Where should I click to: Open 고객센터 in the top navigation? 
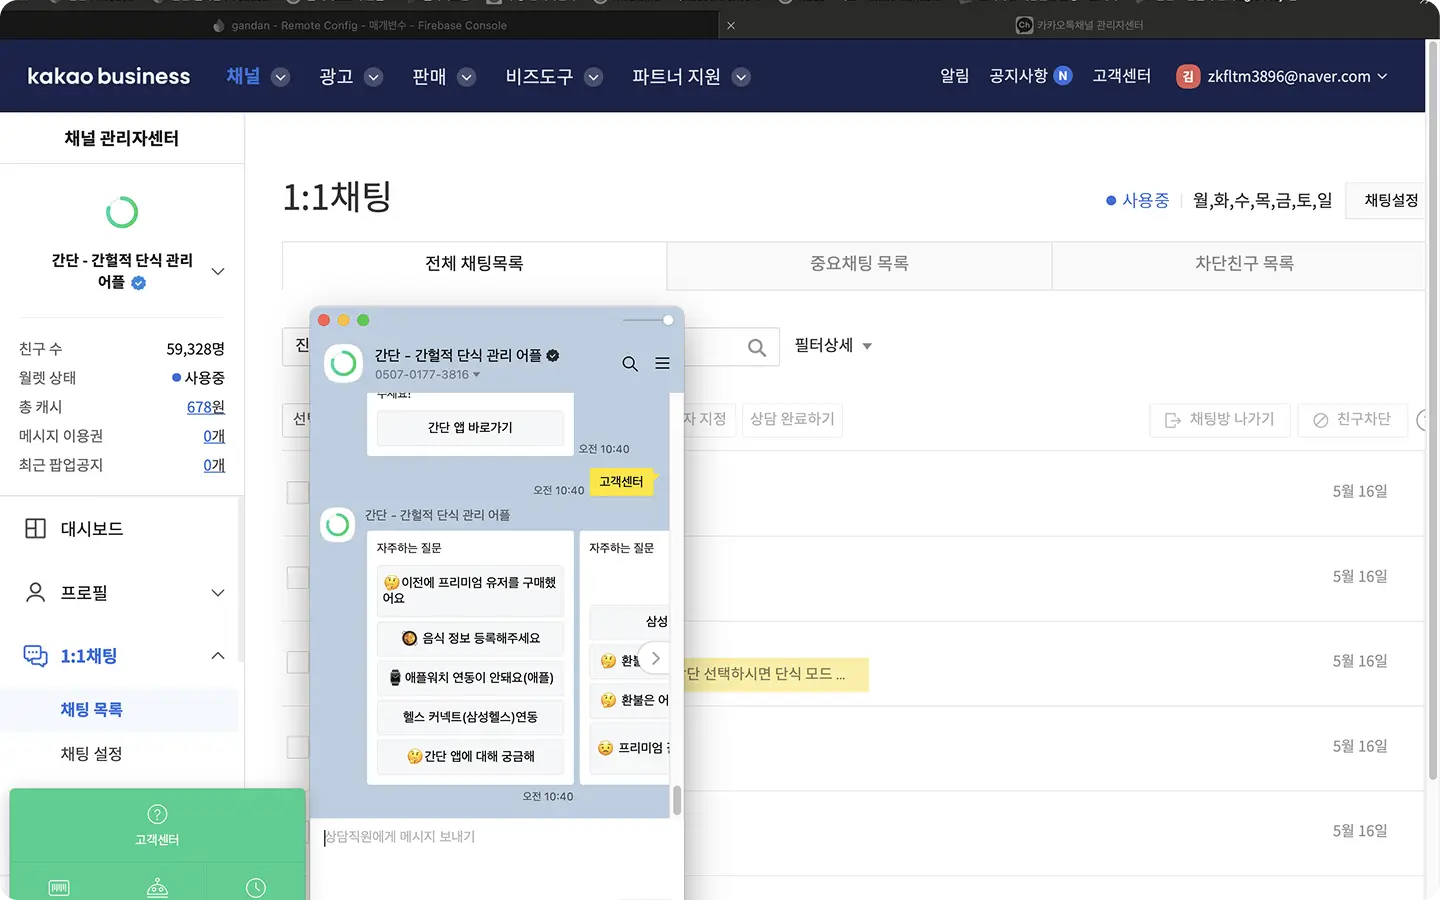tap(1121, 76)
